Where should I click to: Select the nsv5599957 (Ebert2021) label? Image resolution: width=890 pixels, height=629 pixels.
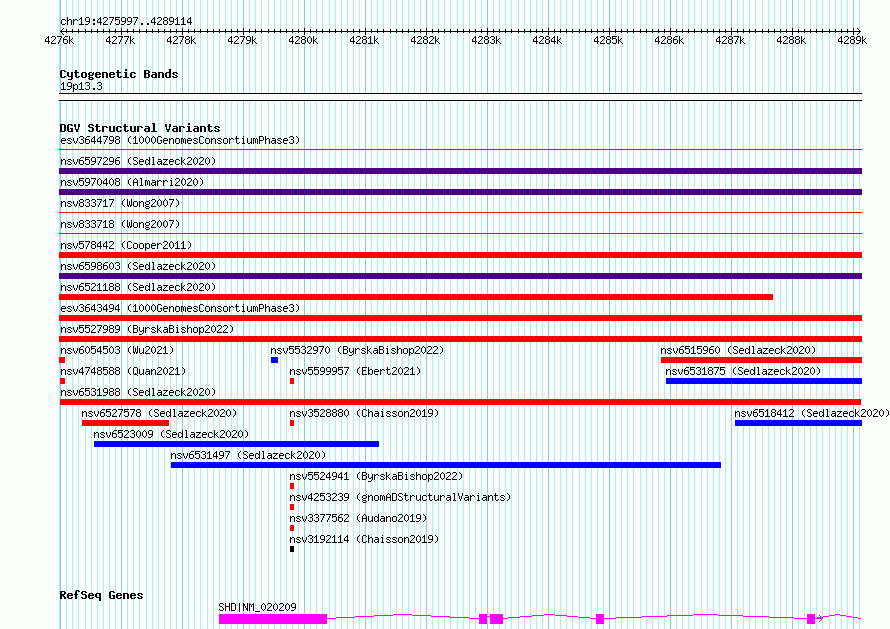pos(355,371)
